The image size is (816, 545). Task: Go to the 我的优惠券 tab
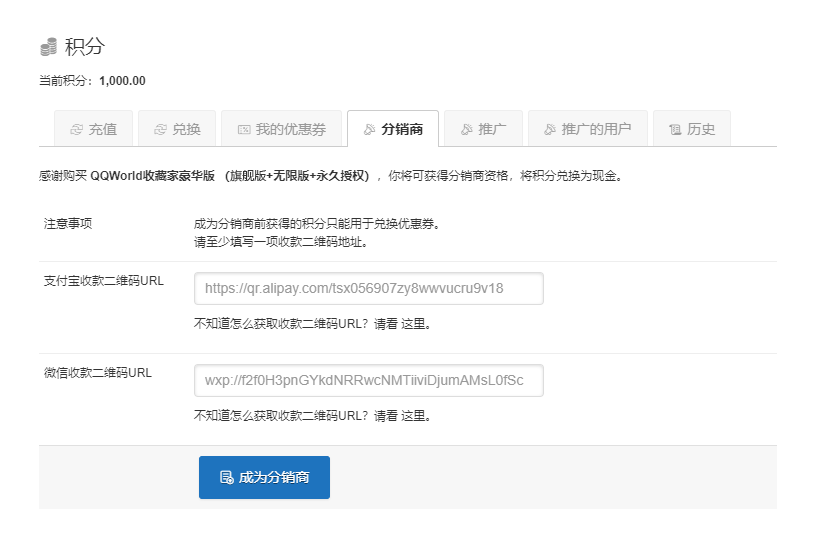(290, 129)
